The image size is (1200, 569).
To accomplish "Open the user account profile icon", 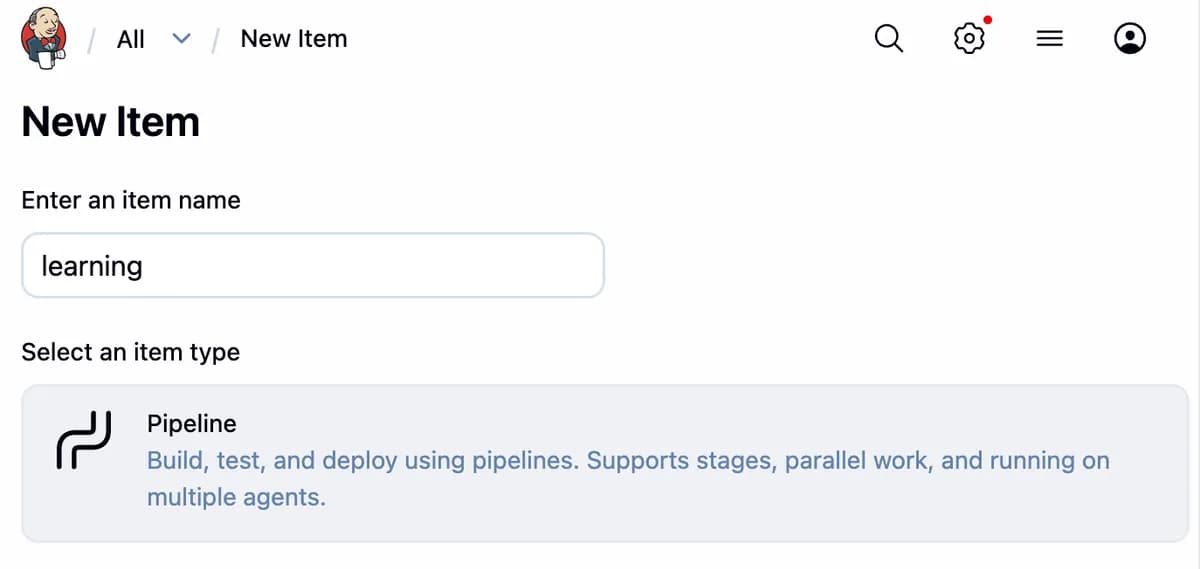I will pos(1130,39).
